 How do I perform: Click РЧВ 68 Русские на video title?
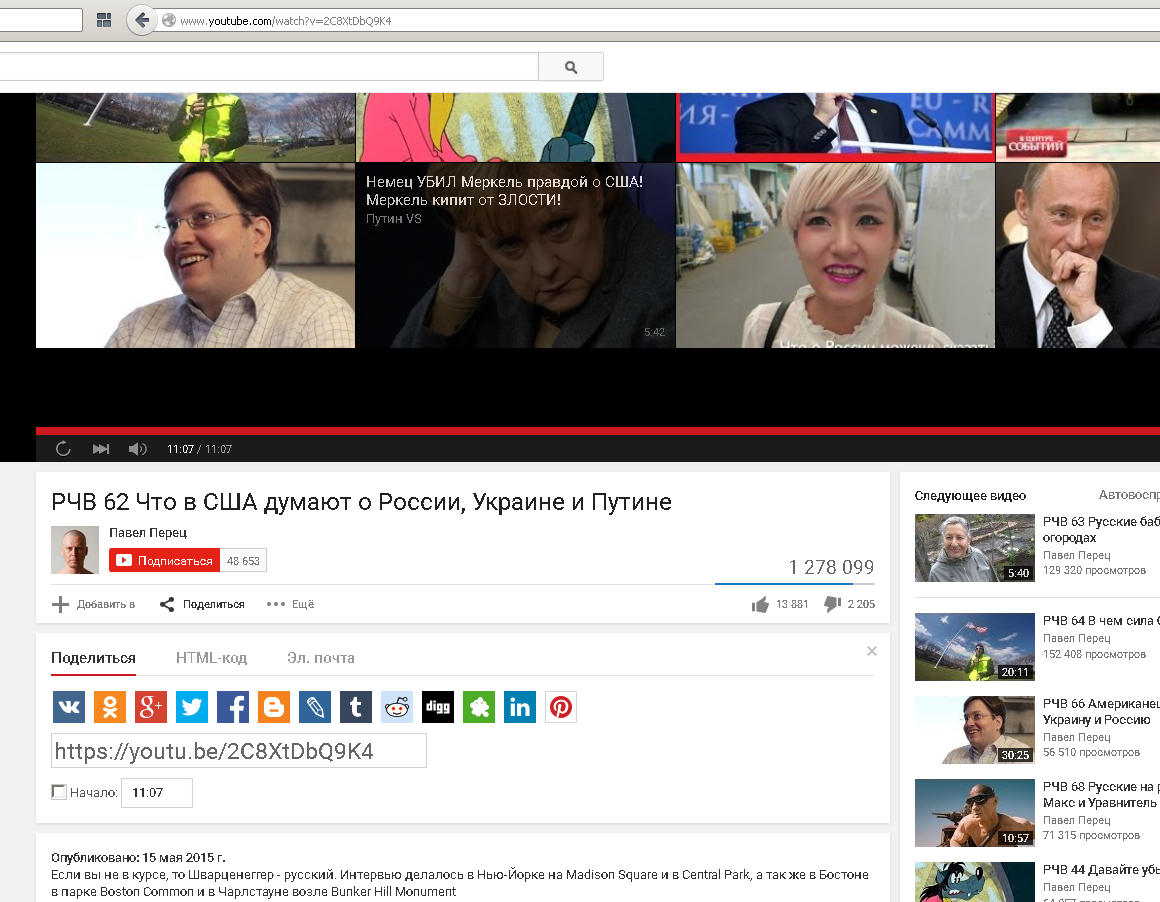click(1102, 795)
